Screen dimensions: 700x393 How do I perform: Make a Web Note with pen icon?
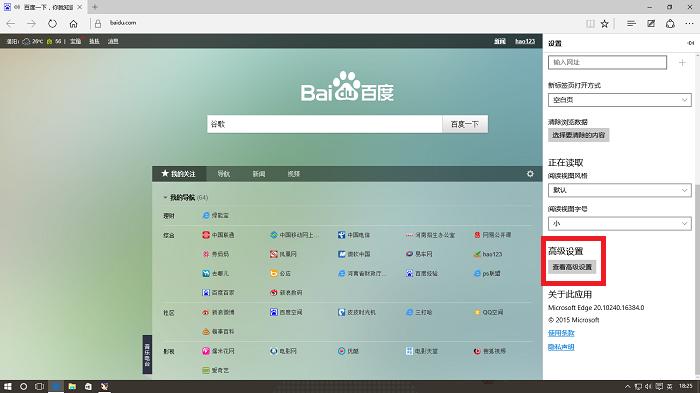pyautogui.click(x=651, y=24)
